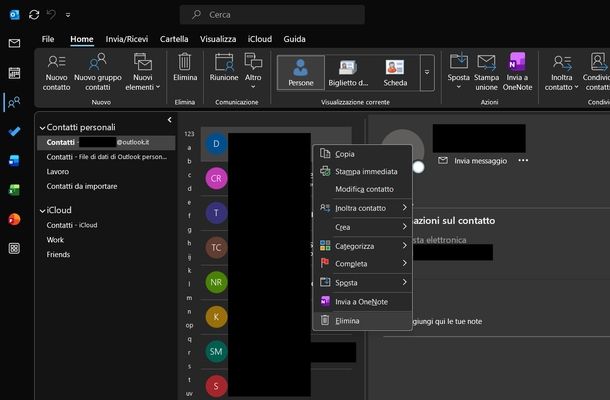
Task: Jump to letter m in alphabet index
Action: [x=189, y=298]
